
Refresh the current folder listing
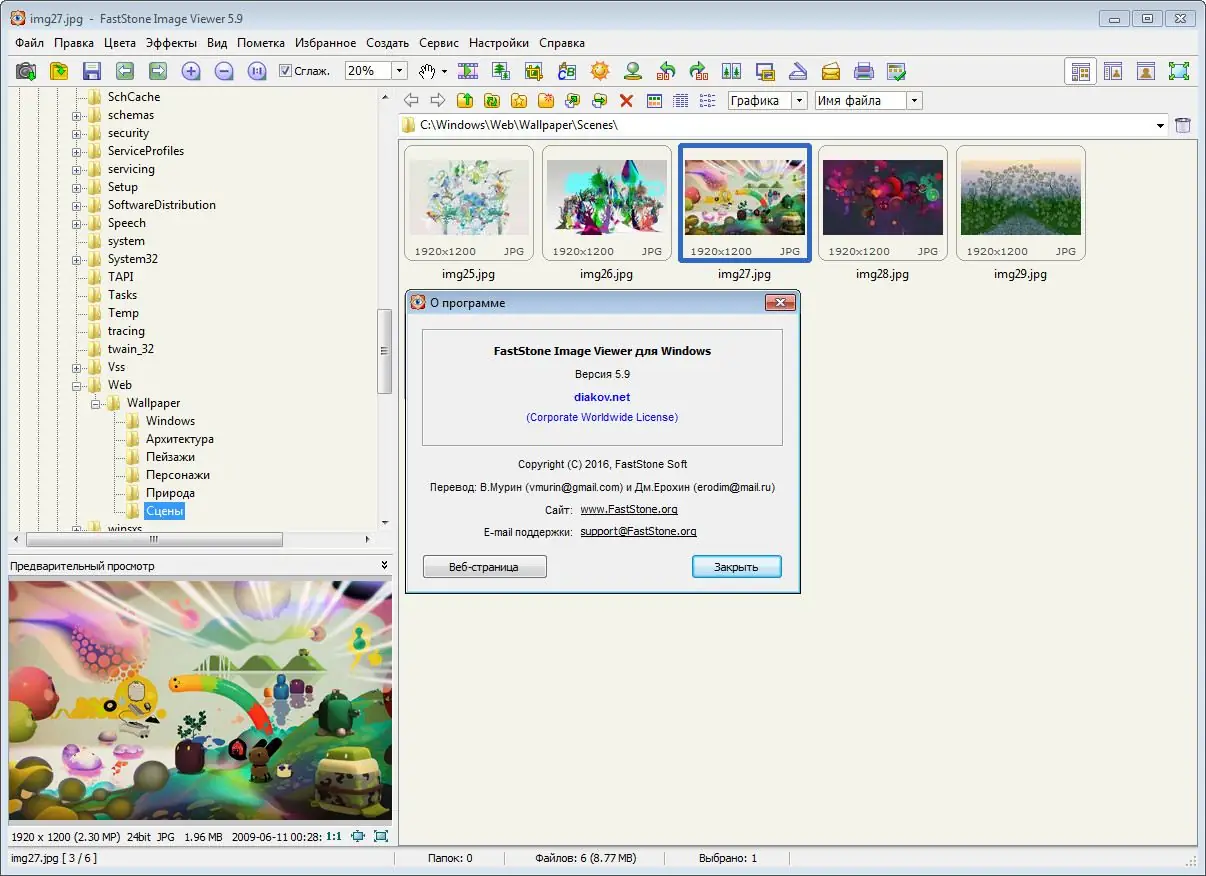489,100
